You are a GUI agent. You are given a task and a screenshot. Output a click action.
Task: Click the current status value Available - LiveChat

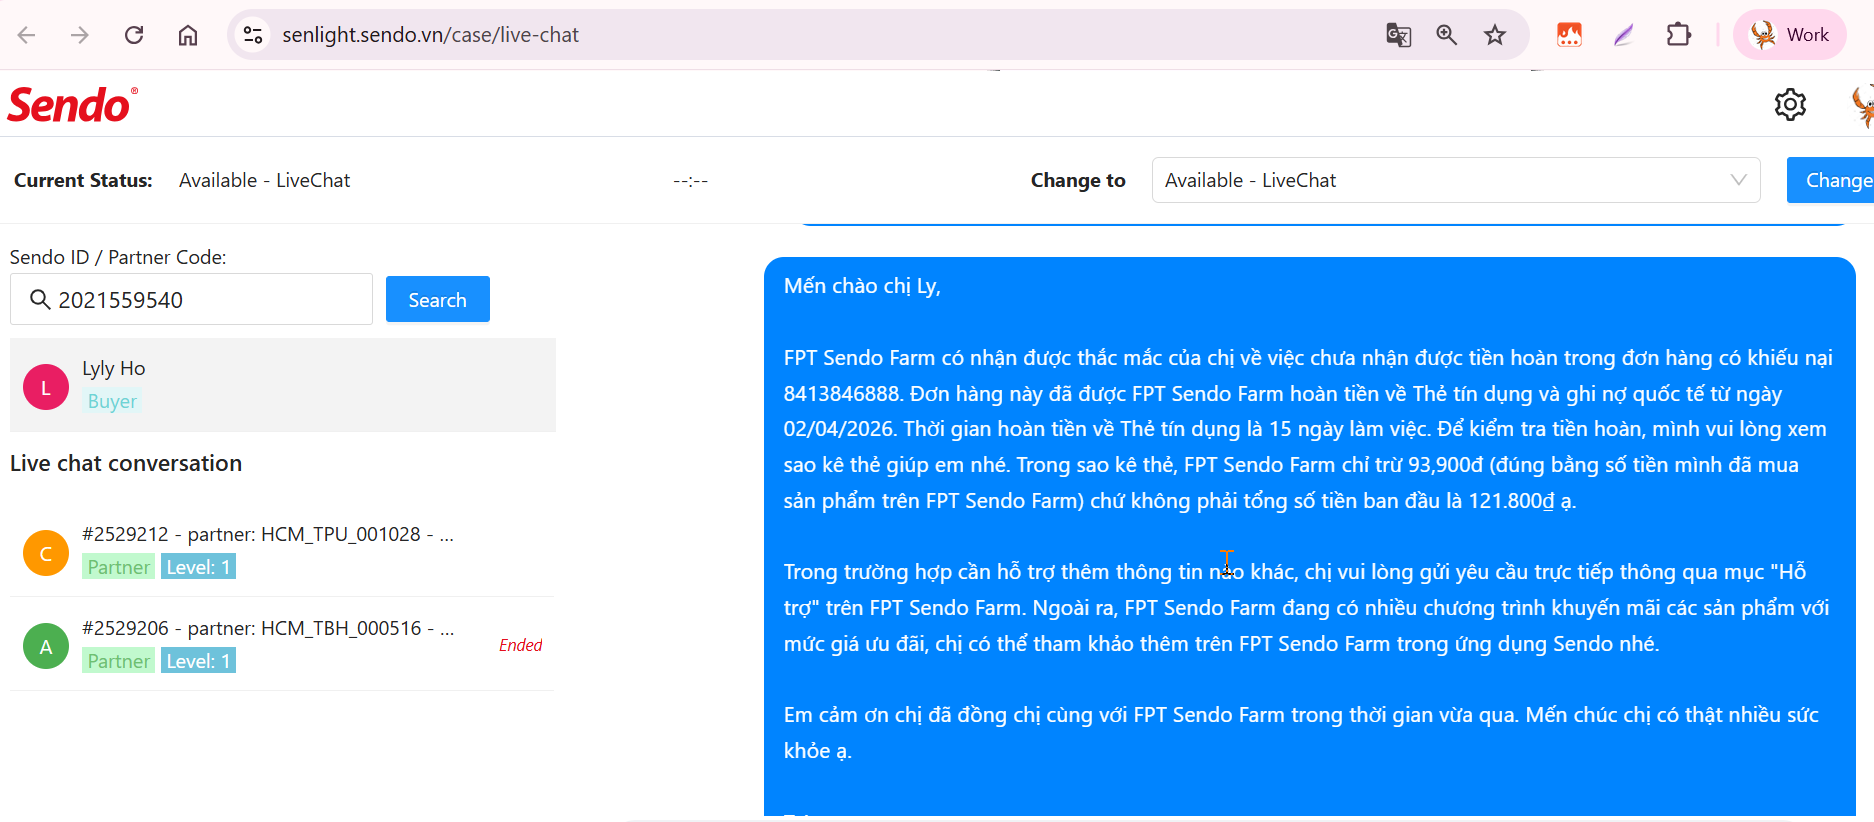pyautogui.click(x=264, y=180)
